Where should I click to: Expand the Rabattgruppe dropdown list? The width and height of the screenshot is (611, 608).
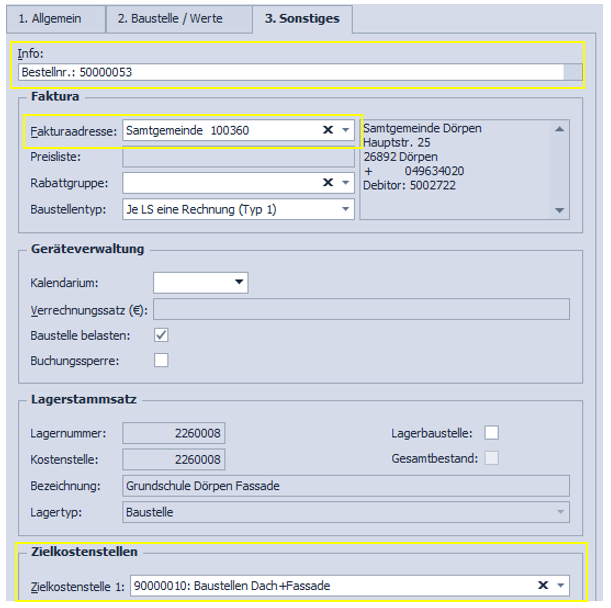point(346,182)
